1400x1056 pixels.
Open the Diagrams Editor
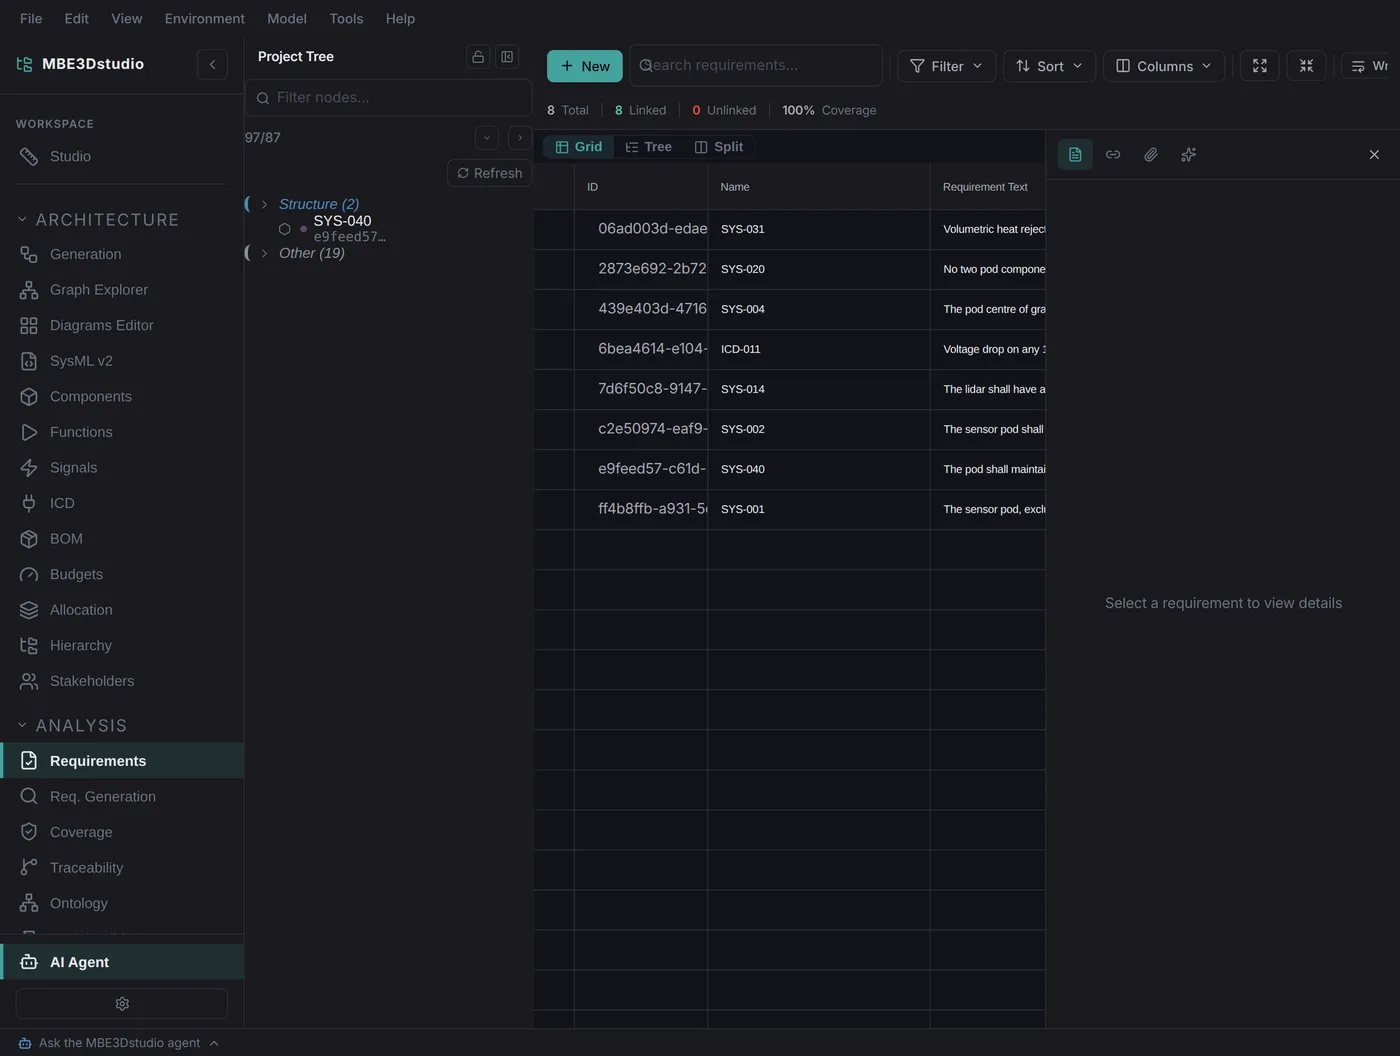coord(122,325)
